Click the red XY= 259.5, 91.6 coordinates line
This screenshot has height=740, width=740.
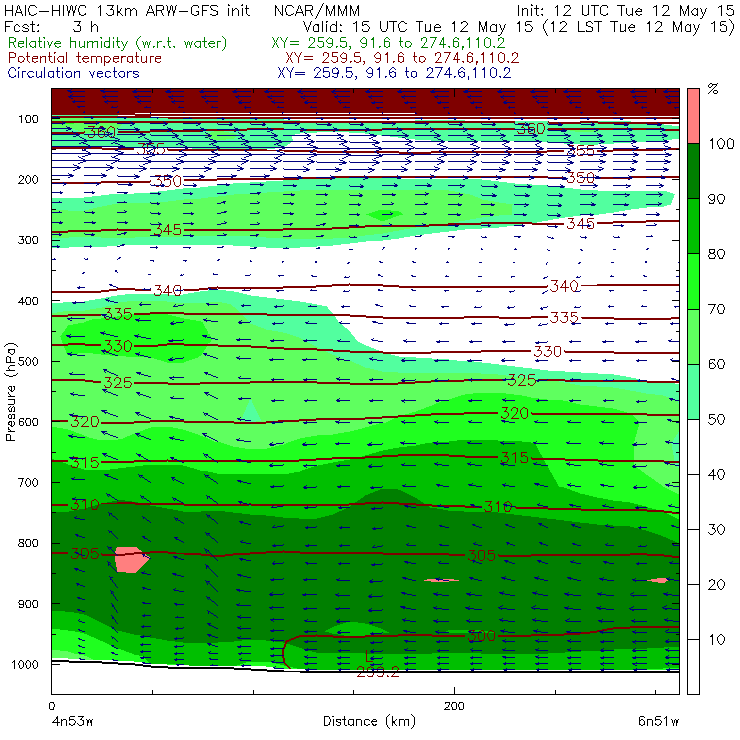(402, 58)
